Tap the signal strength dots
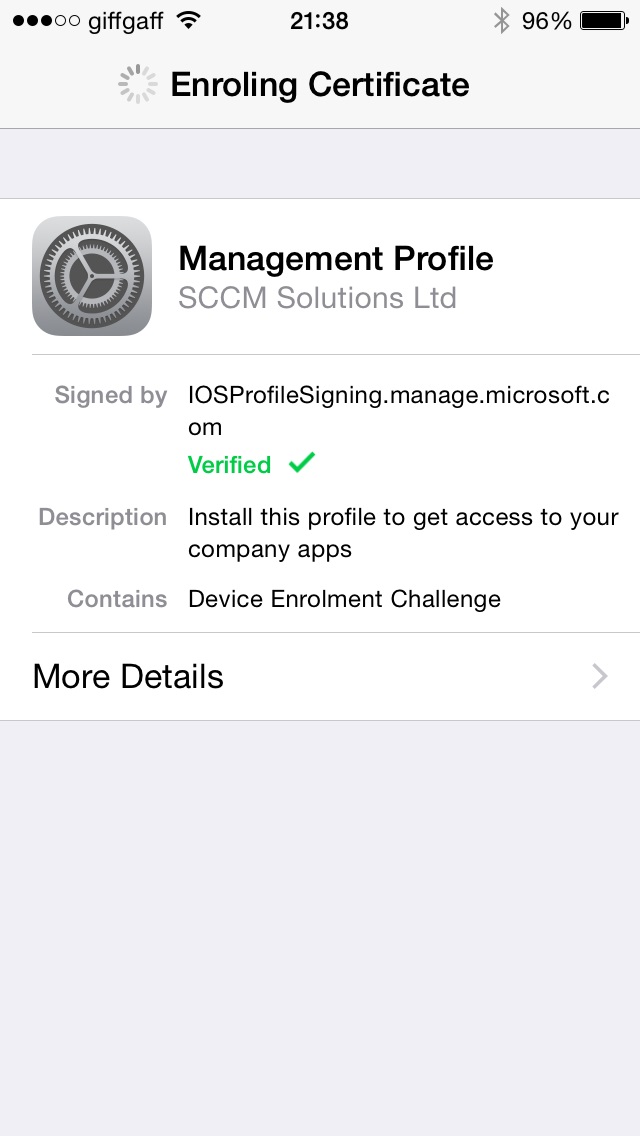Viewport: 640px width, 1136px height. pyautogui.click(x=46, y=20)
